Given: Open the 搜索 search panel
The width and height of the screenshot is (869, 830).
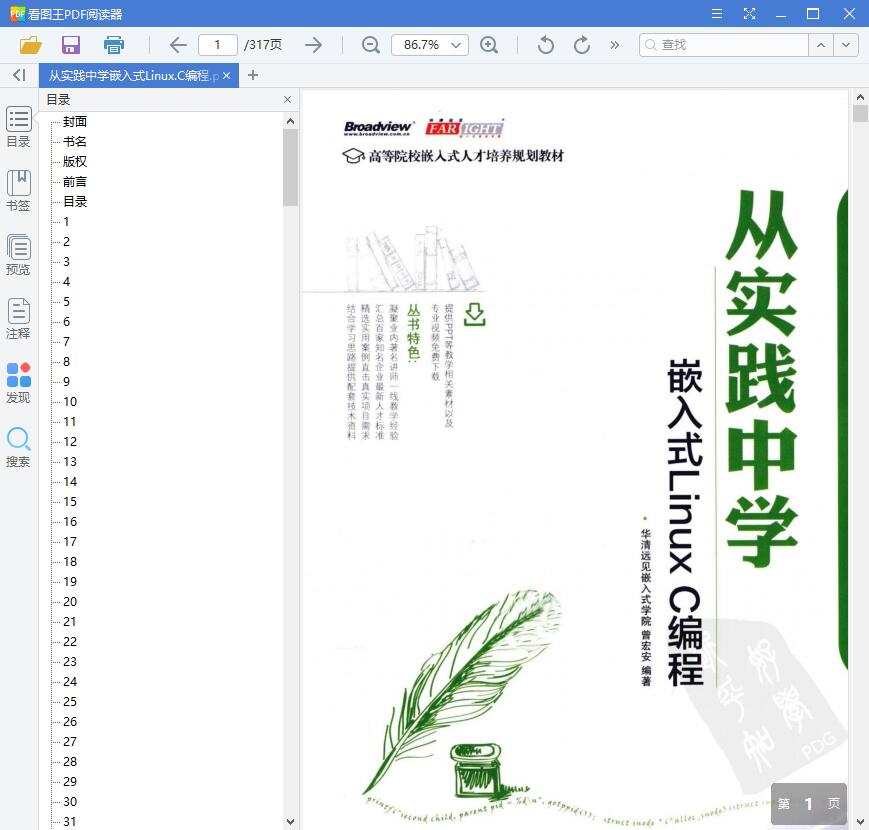Looking at the screenshot, I should click(x=18, y=447).
